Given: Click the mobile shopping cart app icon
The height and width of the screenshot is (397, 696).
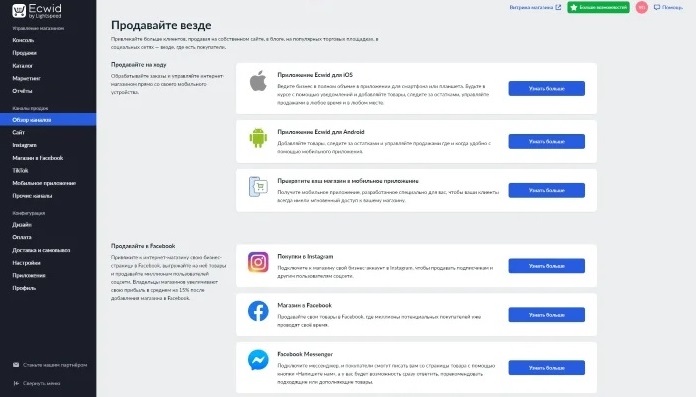Looking at the screenshot, I should coord(258,187).
